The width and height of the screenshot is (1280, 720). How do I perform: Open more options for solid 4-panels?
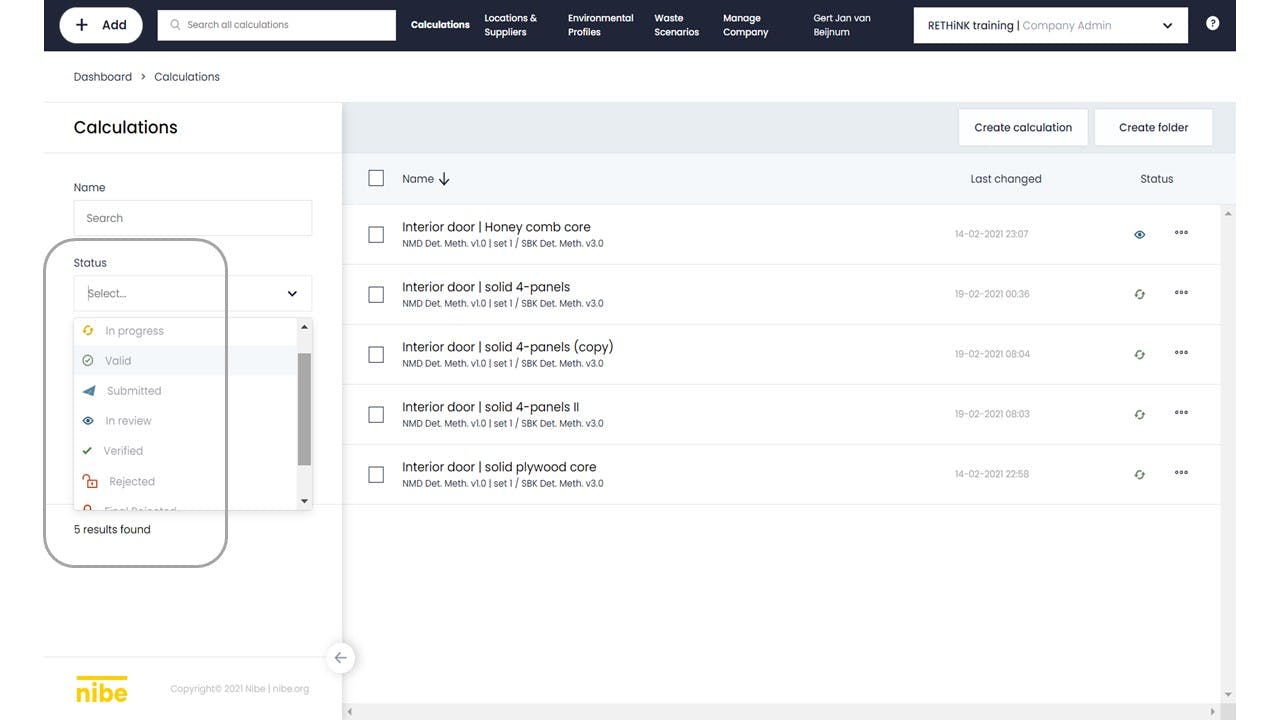1181,293
